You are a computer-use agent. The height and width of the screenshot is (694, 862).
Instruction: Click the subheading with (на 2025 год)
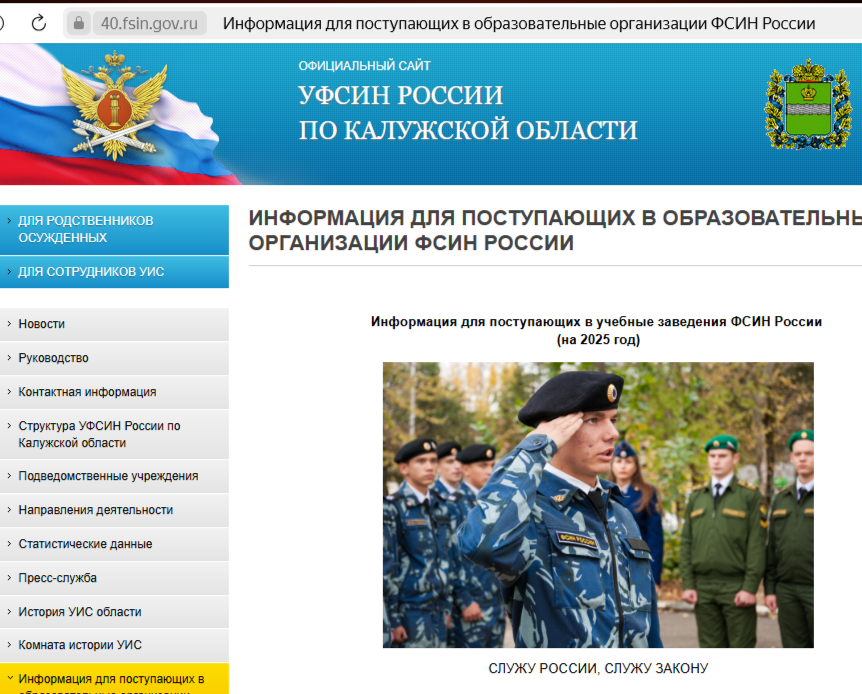[x=596, y=331]
